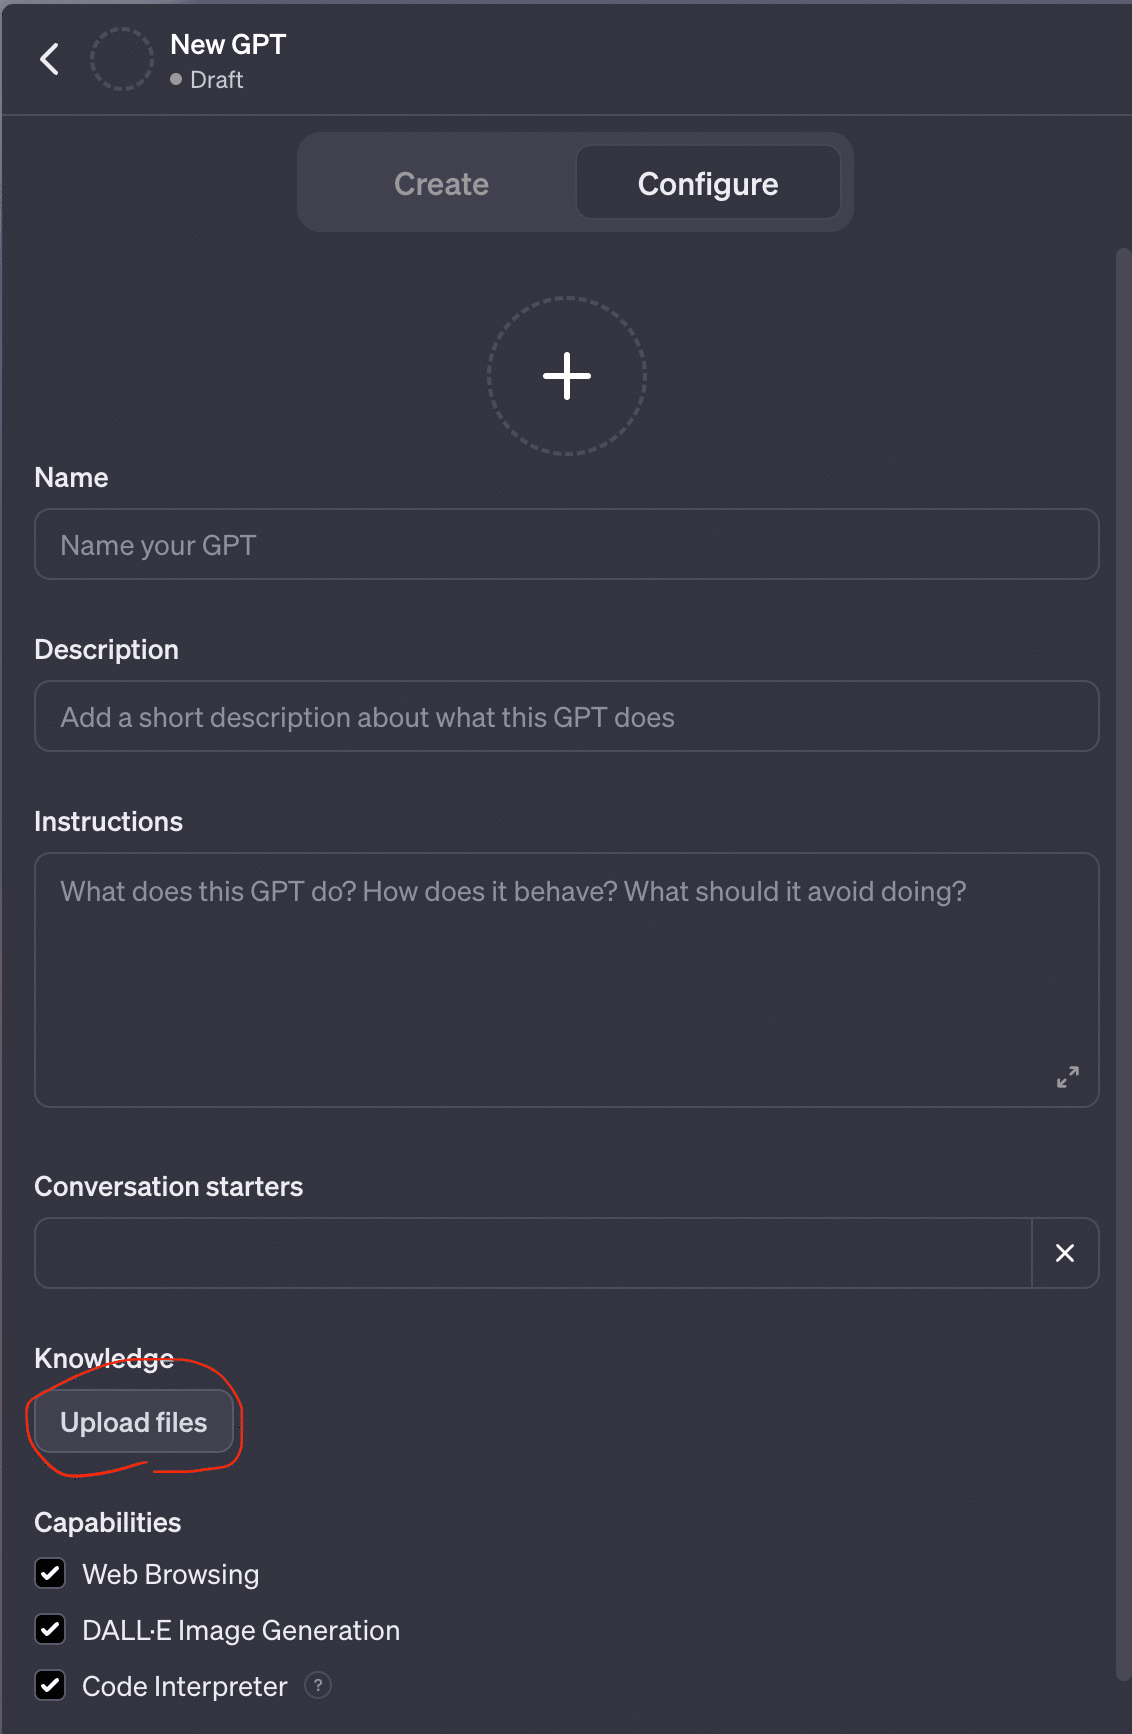Screen dimensions: 1132x1734
Task: Toggle the Code Interpreter capability off
Action: (50, 1685)
